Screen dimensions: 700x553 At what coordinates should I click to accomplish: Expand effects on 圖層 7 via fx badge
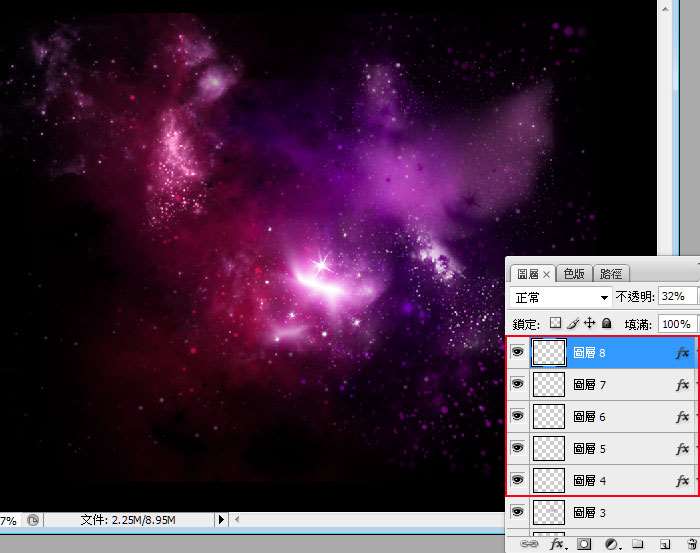[x=682, y=384]
